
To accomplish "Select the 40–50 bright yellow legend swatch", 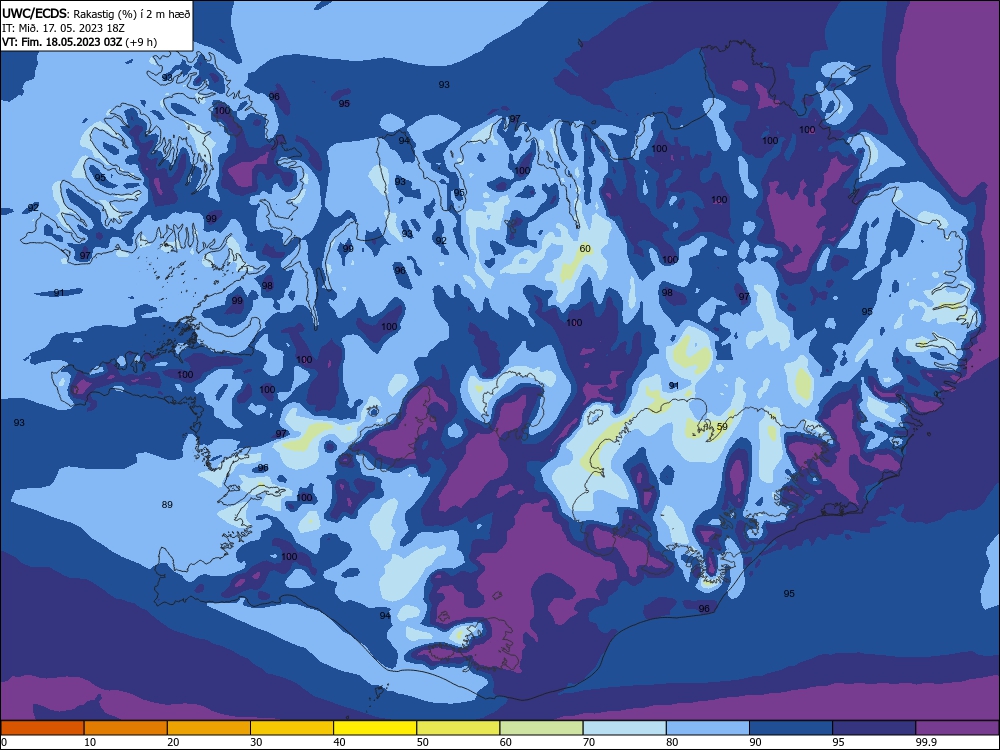I will click(x=375, y=728).
